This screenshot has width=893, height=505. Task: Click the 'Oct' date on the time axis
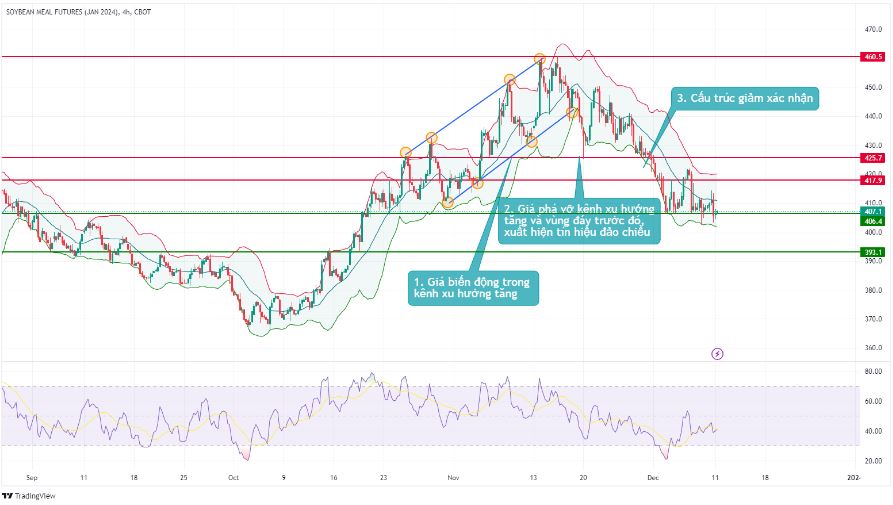click(233, 478)
